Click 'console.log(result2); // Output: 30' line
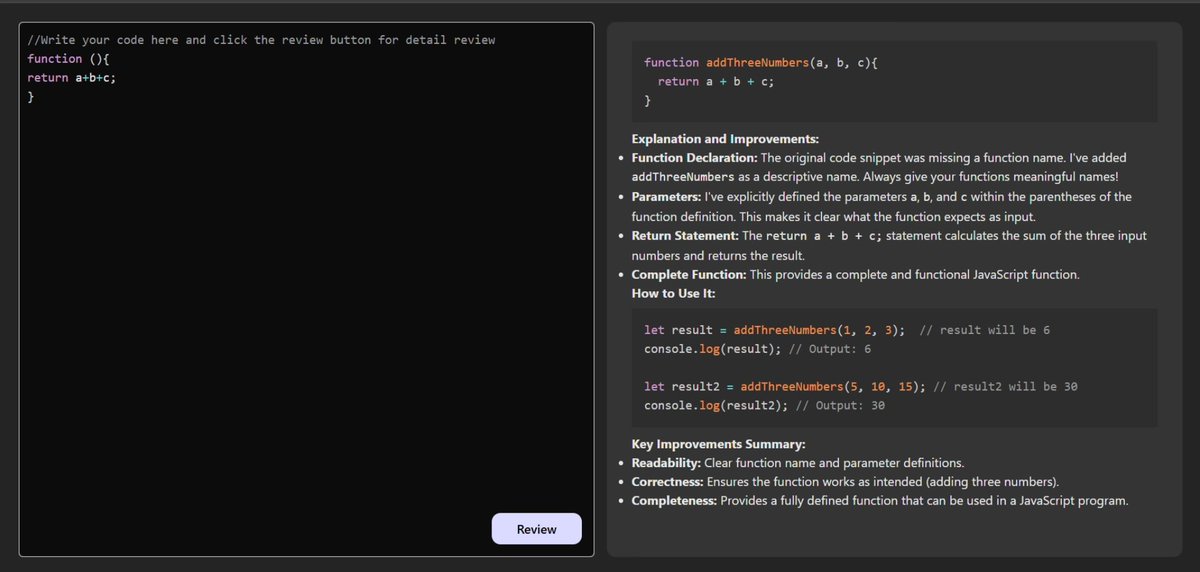 pos(765,405)
